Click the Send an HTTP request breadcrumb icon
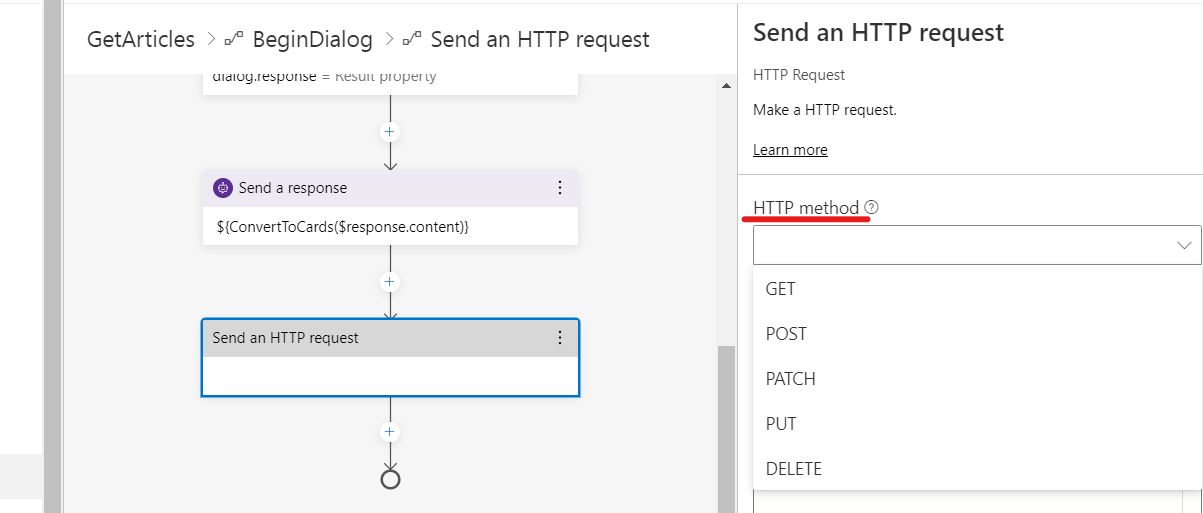This screenshot has width=1203, height=513. (412, 40)
